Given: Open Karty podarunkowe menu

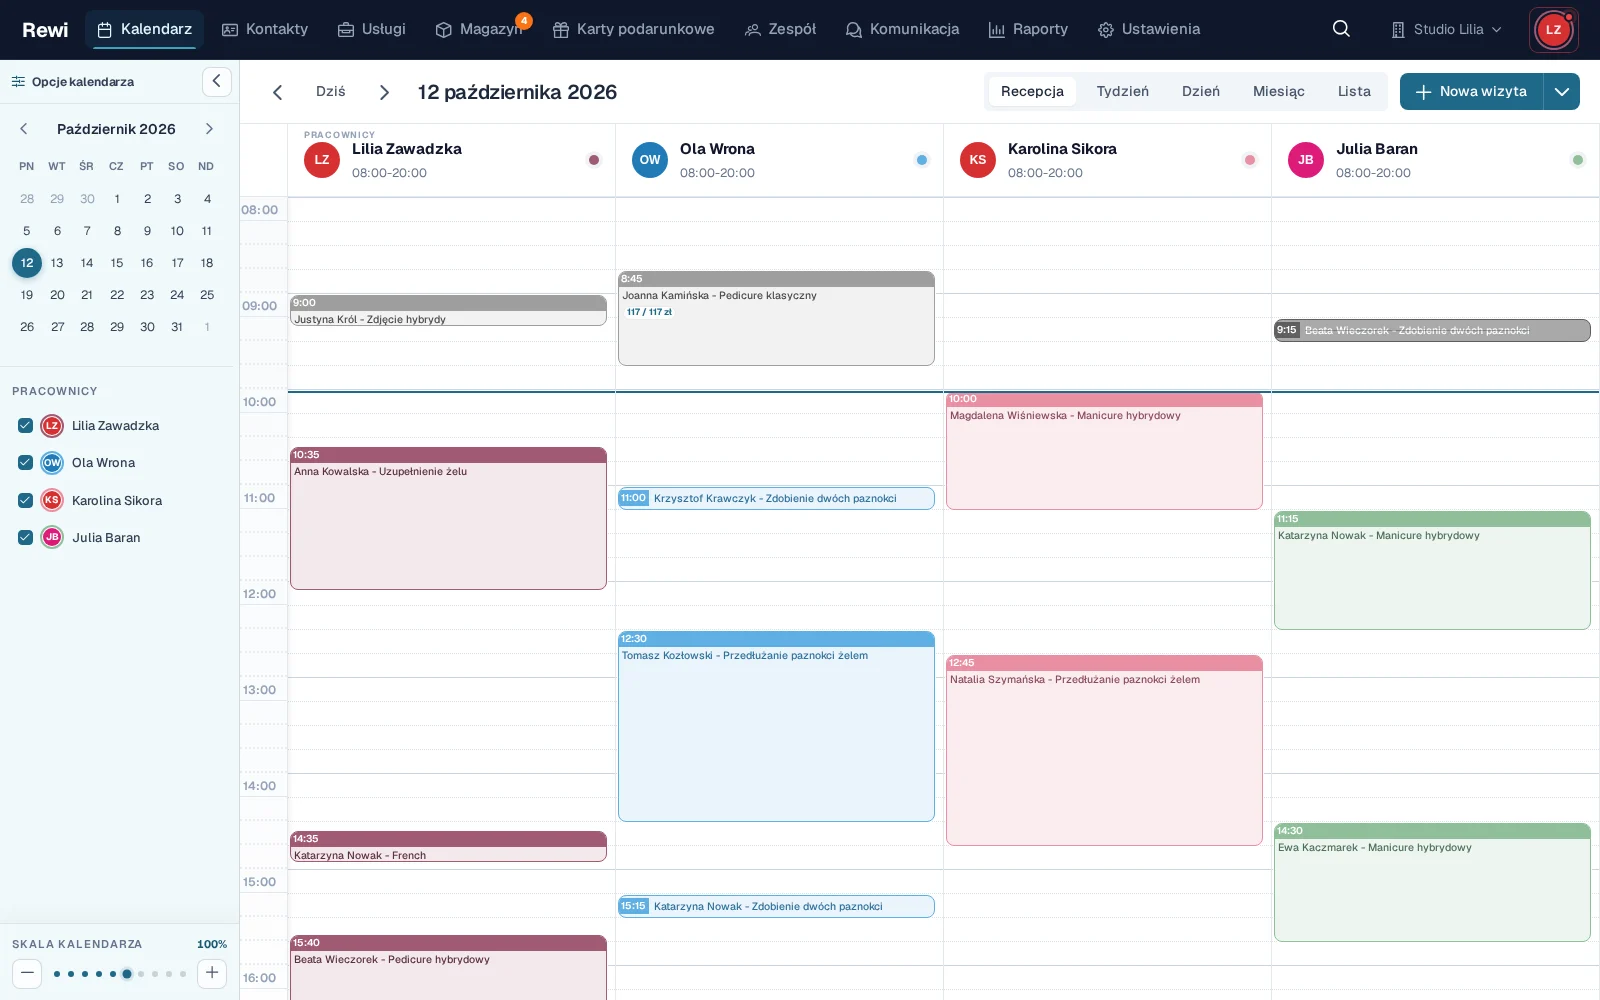Looking at the screenshot, I should click(x=634, y=29).
